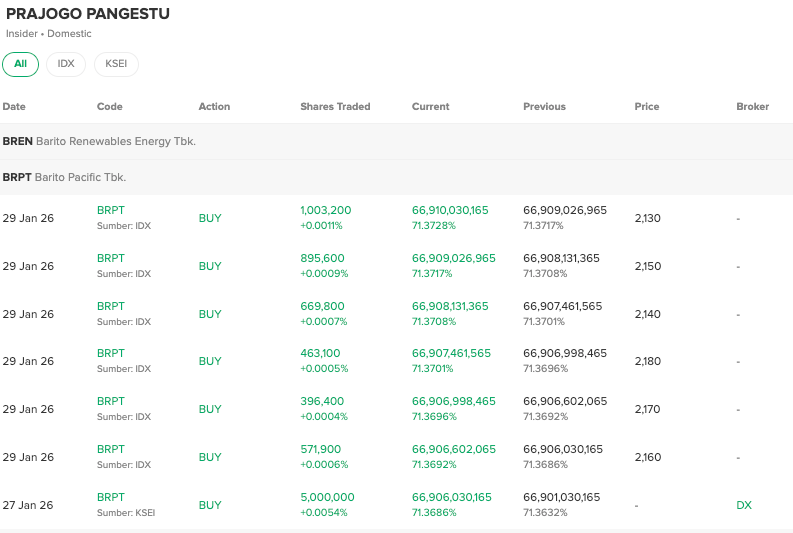
Task: Switch to the IDX filter tab
Action: coord(66,64)
